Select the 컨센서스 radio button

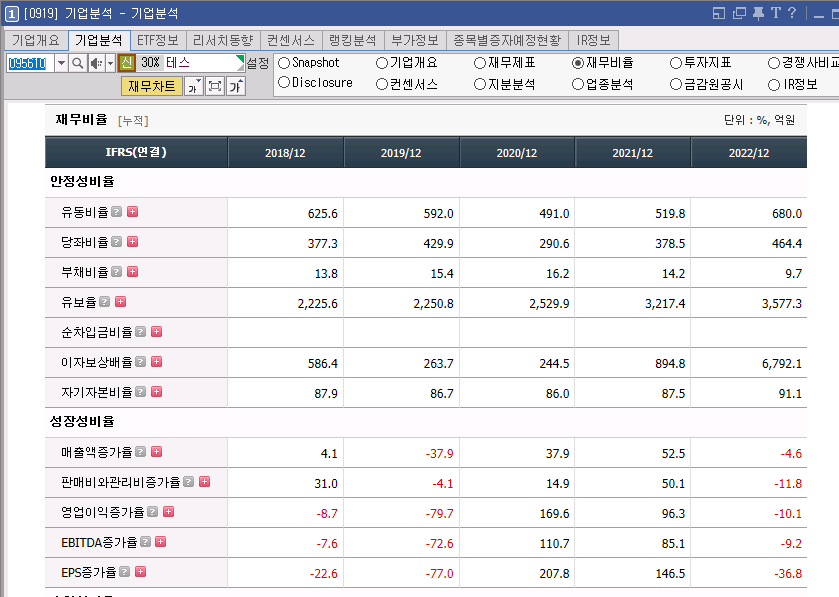(x=382, y=84)
